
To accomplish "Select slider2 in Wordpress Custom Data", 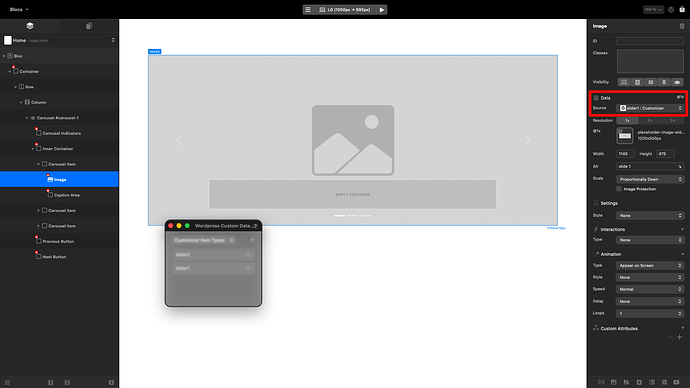I will [213, 254].
